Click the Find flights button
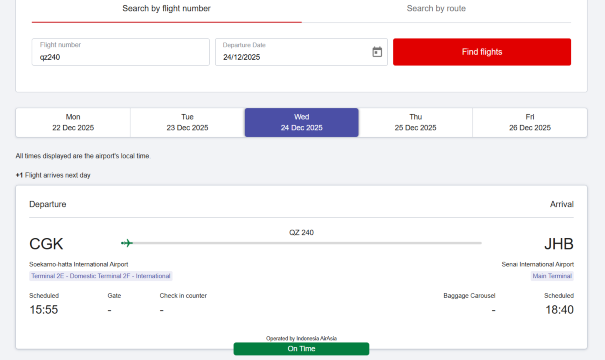Viewport: 605px width, 360px height. pyautogui.click(x=482, y=52)
